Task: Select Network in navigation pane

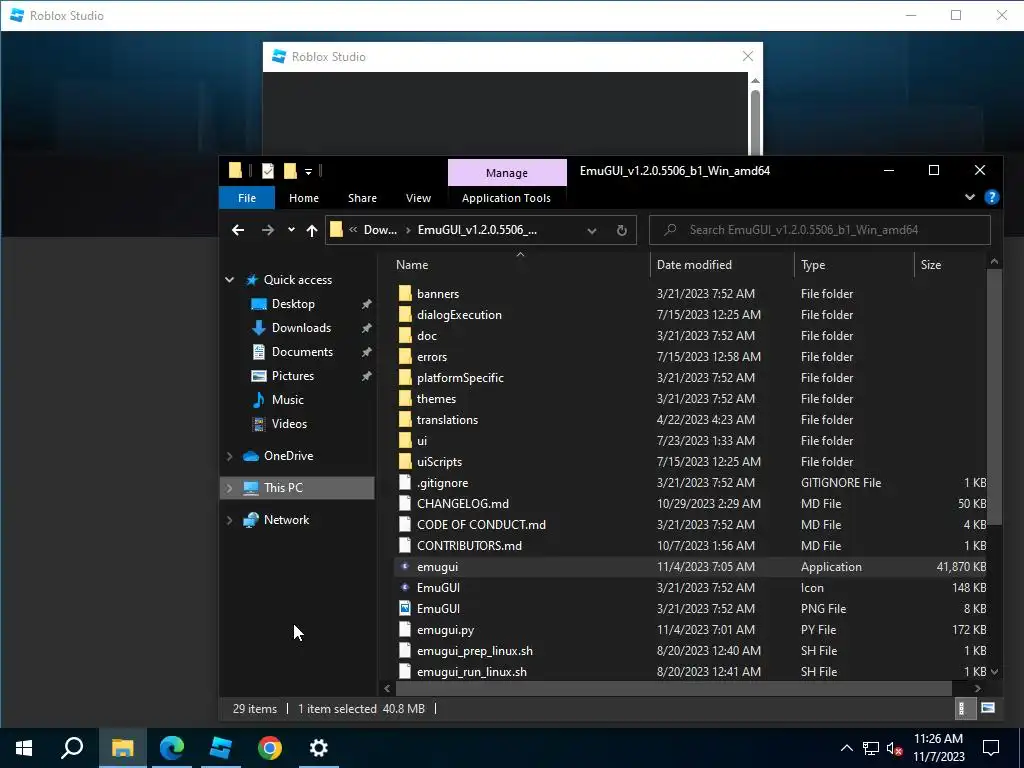Action: (286, 520)
